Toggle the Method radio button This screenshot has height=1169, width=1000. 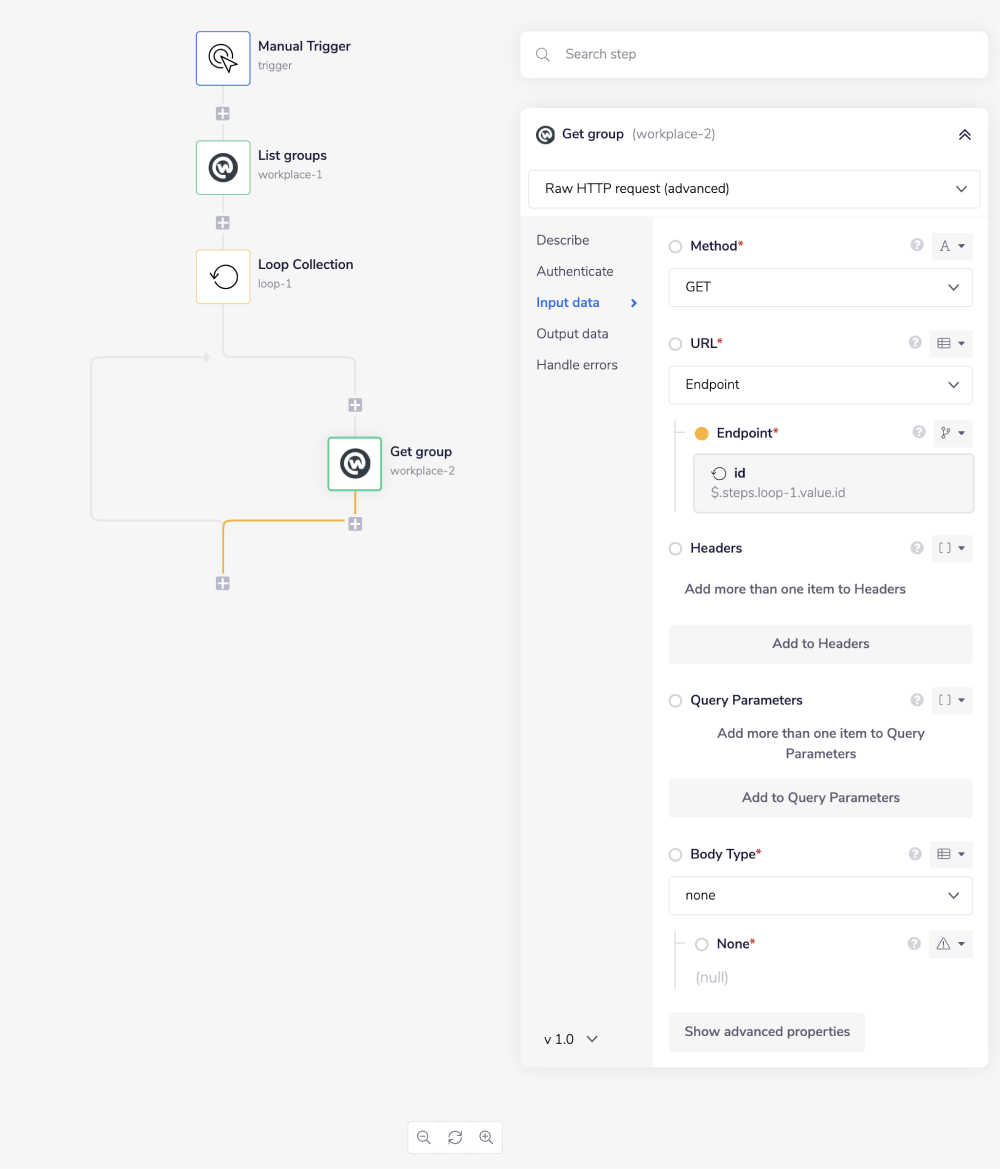(676, 246)
